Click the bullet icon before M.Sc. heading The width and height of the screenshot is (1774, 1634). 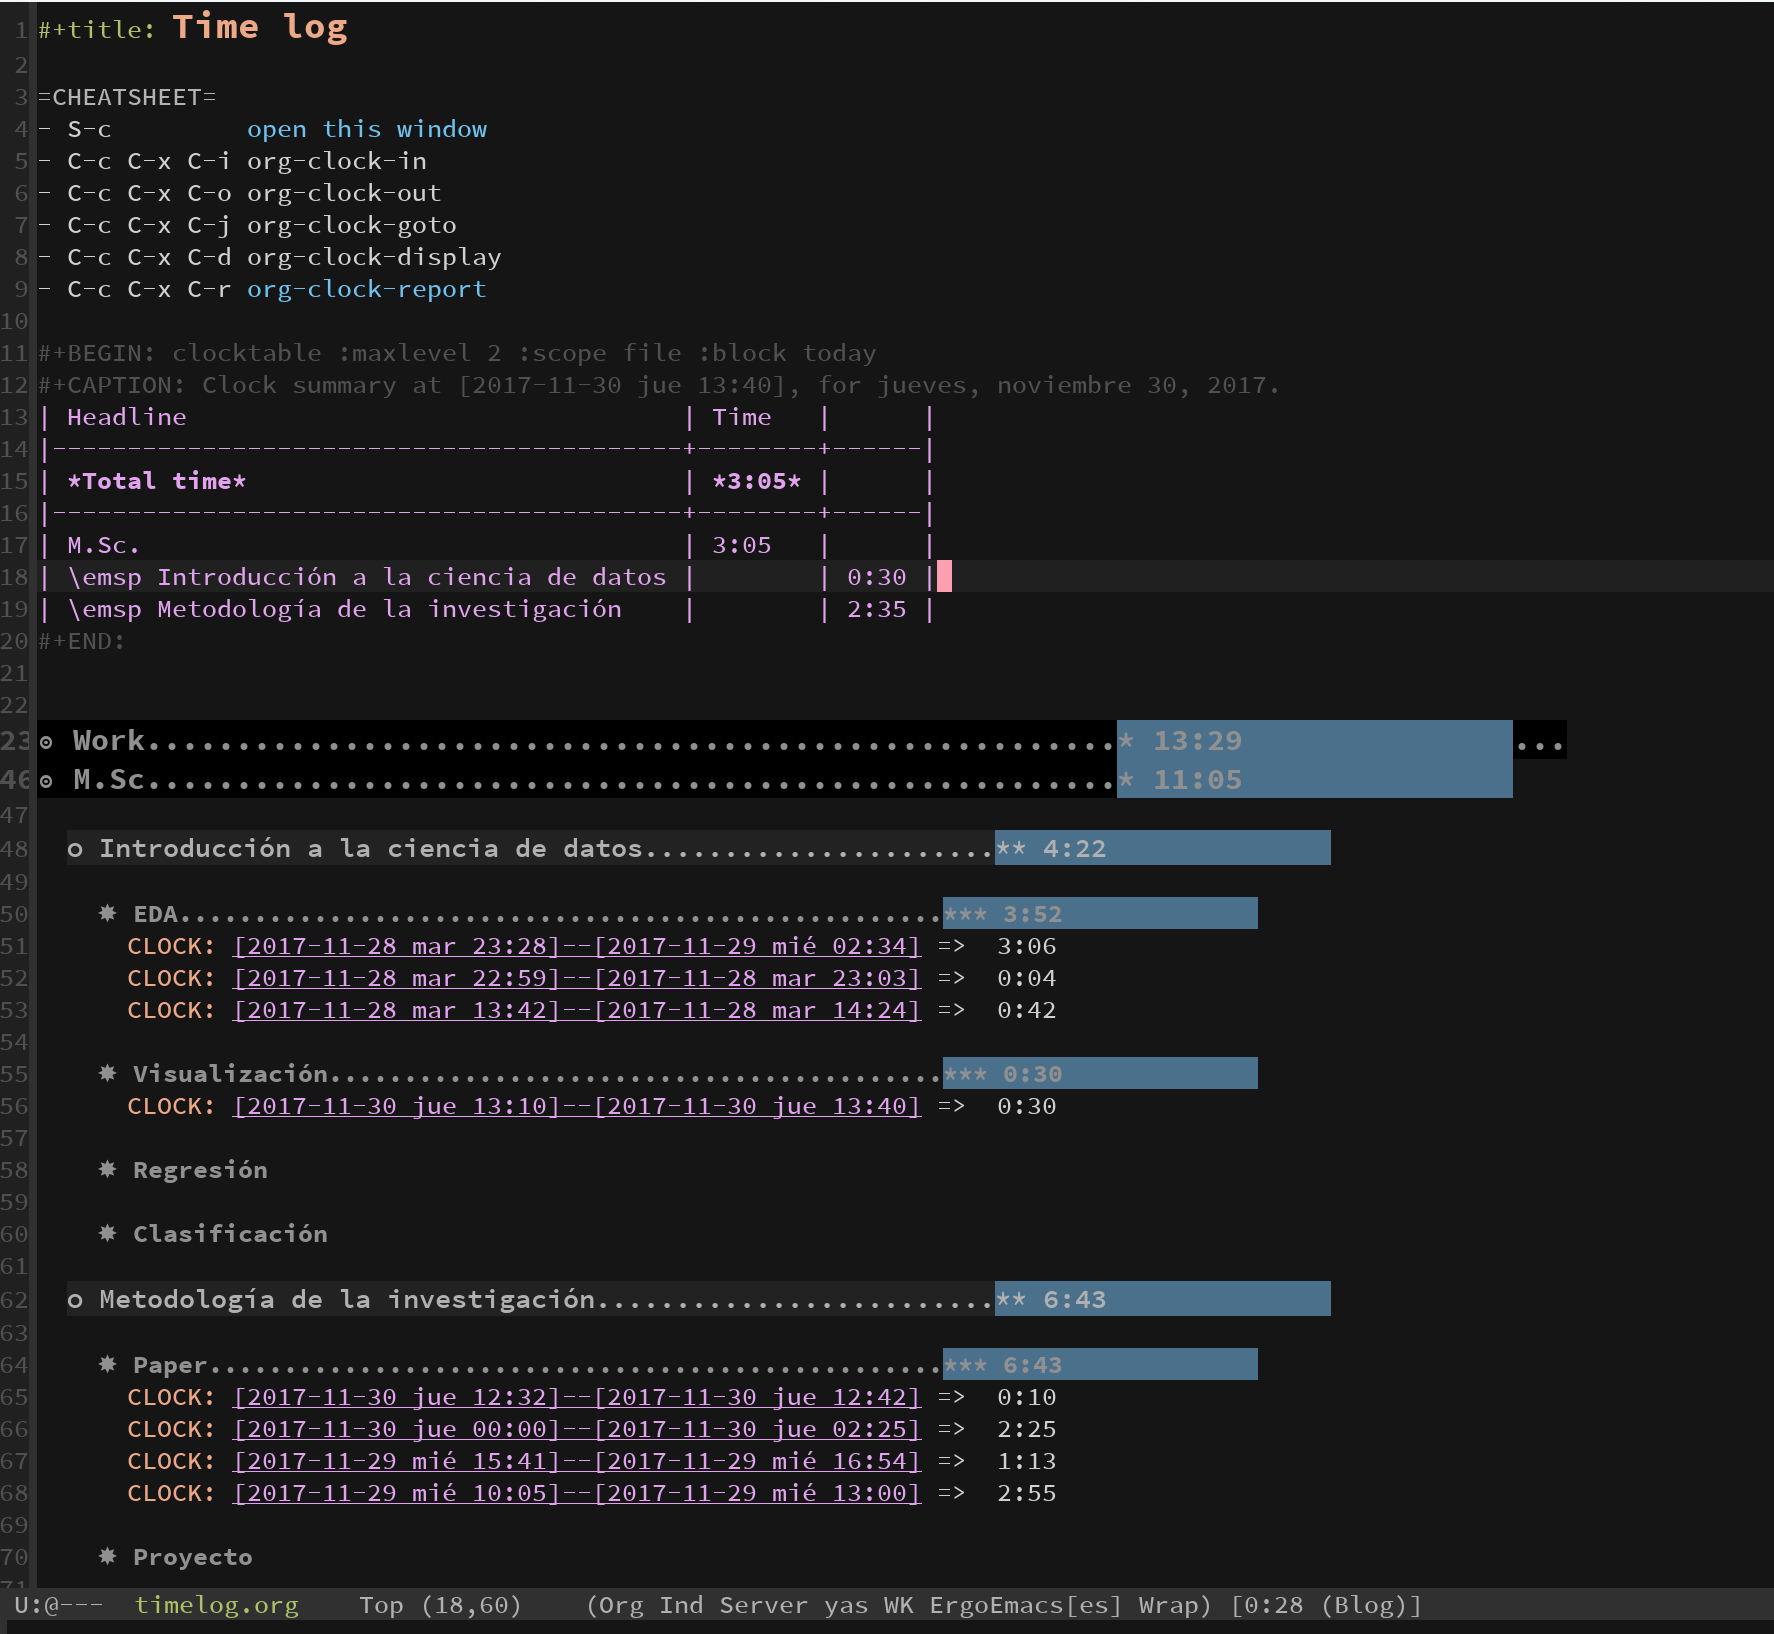coord(46,781)
